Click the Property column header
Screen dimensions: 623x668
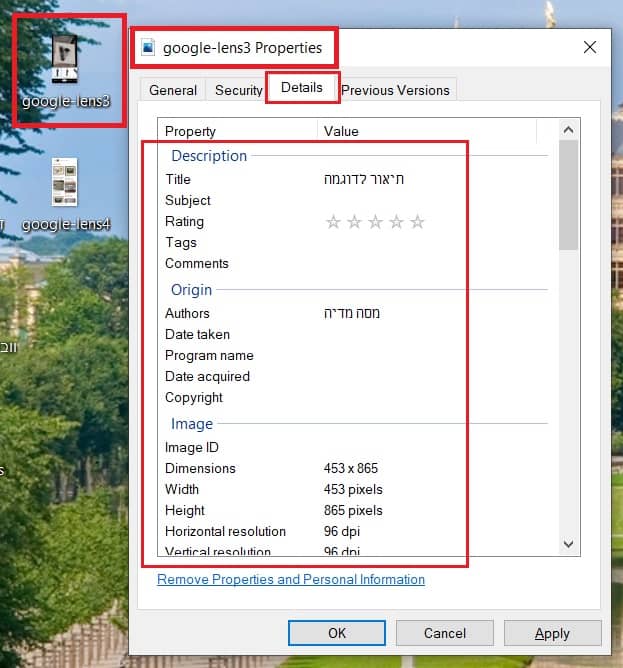pyautogui.click(x=190, y=131)
